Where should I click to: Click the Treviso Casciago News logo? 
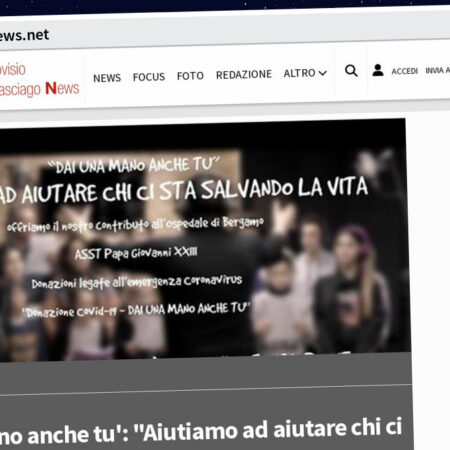click(39, 79)
